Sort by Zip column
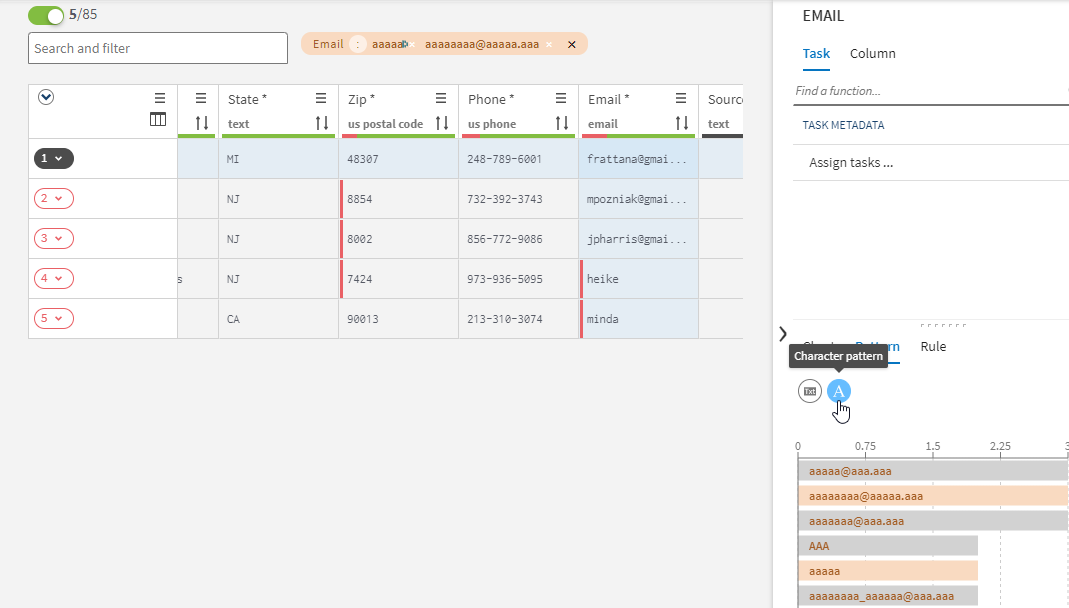This screenshot has height=608, width=1069. tap(442, 123)
